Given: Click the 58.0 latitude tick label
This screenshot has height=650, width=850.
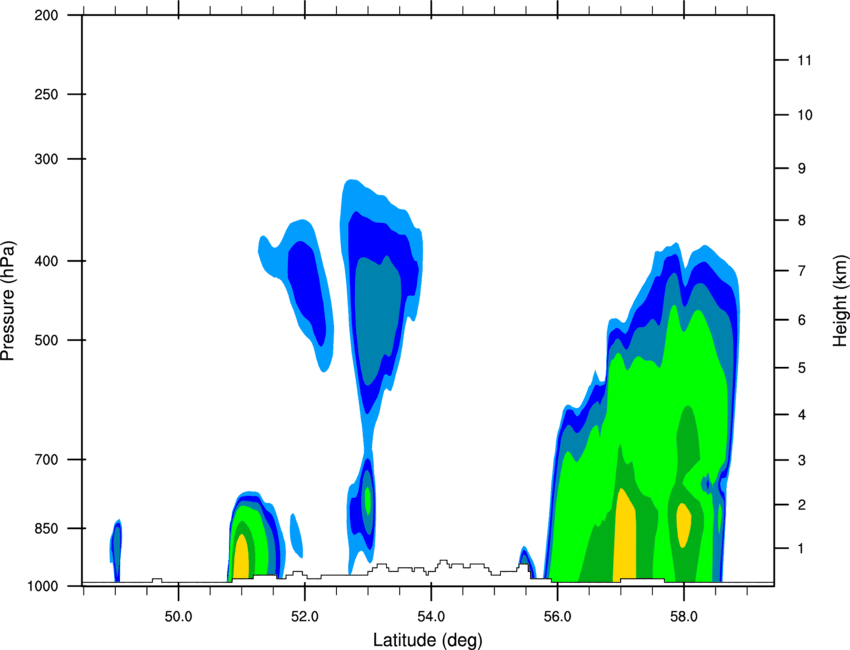Looking at the screenshot, I should (684, 617).
